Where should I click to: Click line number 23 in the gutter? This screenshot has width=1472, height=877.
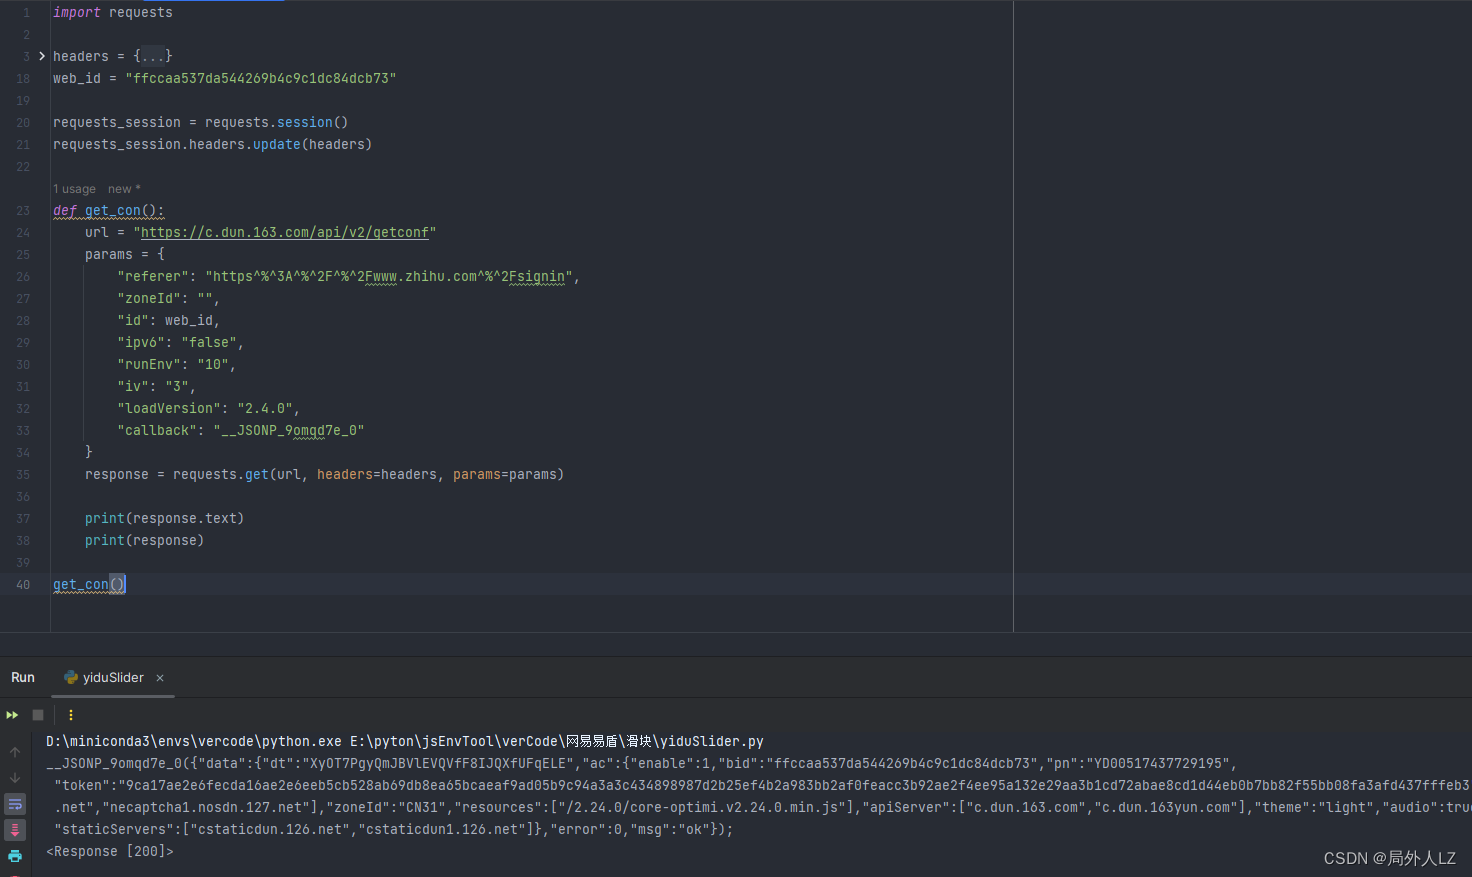coord(23,211)
